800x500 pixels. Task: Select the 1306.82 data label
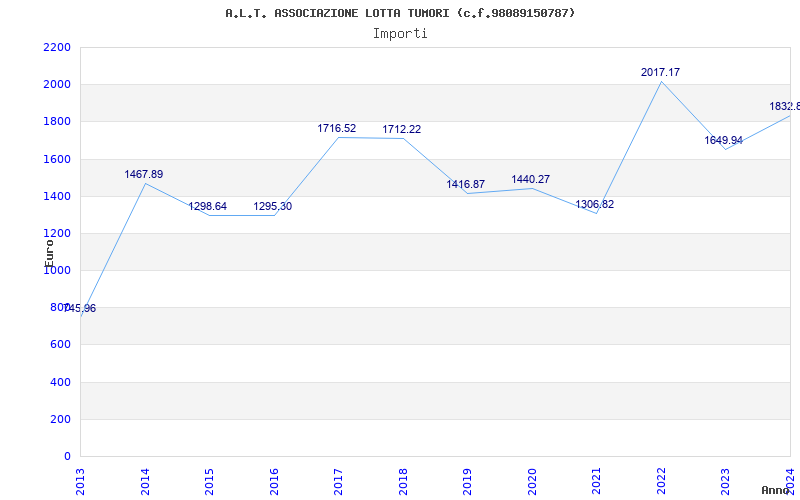(594, 205)
